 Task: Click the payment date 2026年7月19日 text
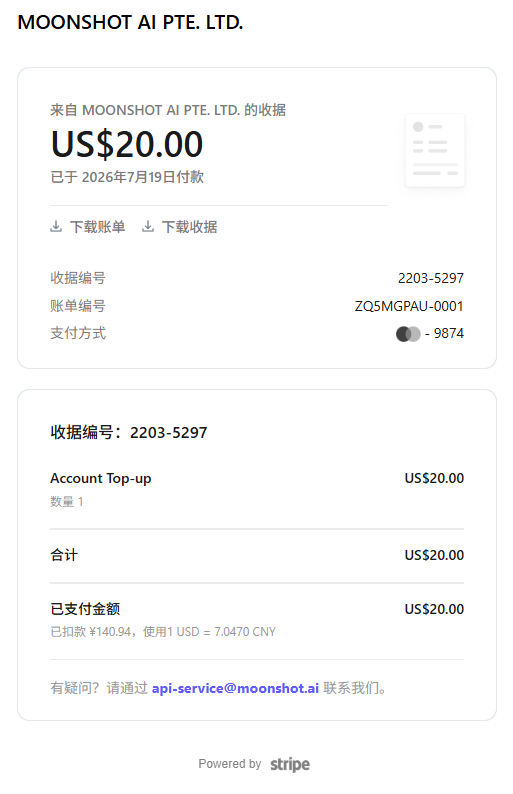coord(129,177)
